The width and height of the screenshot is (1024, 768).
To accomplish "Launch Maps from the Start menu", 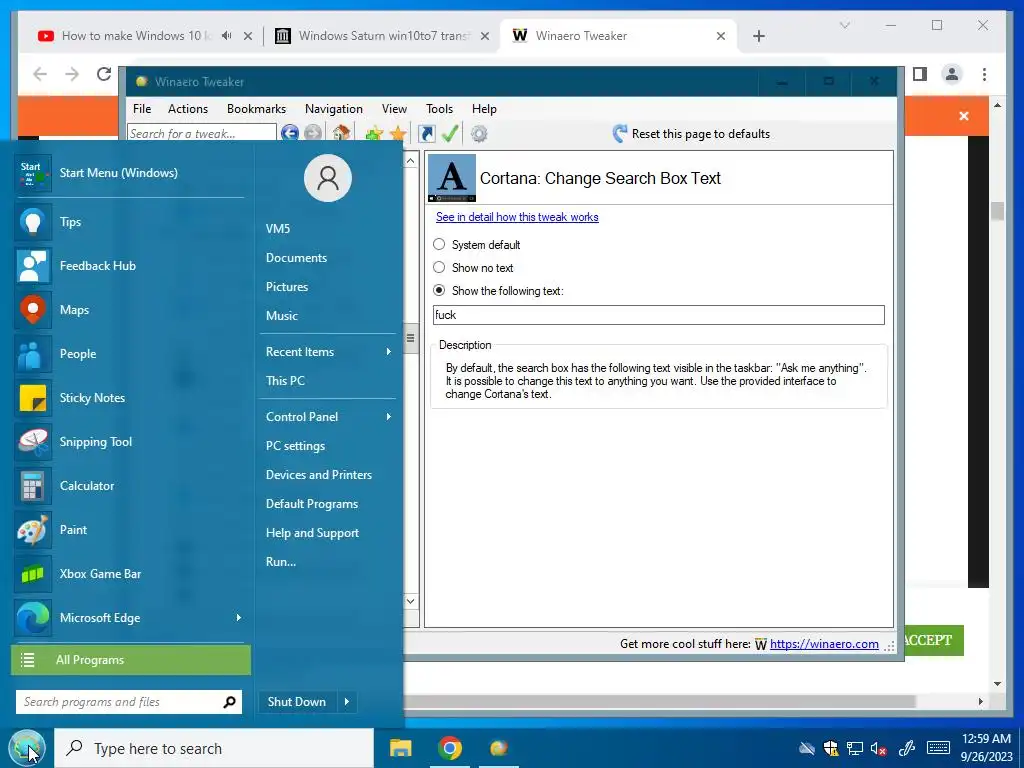I will (x=33, y=310).
